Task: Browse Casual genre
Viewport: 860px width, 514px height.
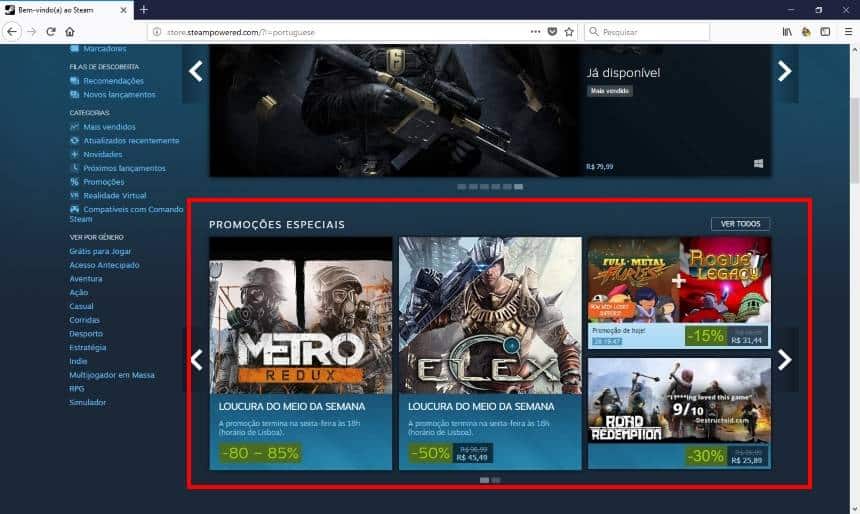Action: 81,306
